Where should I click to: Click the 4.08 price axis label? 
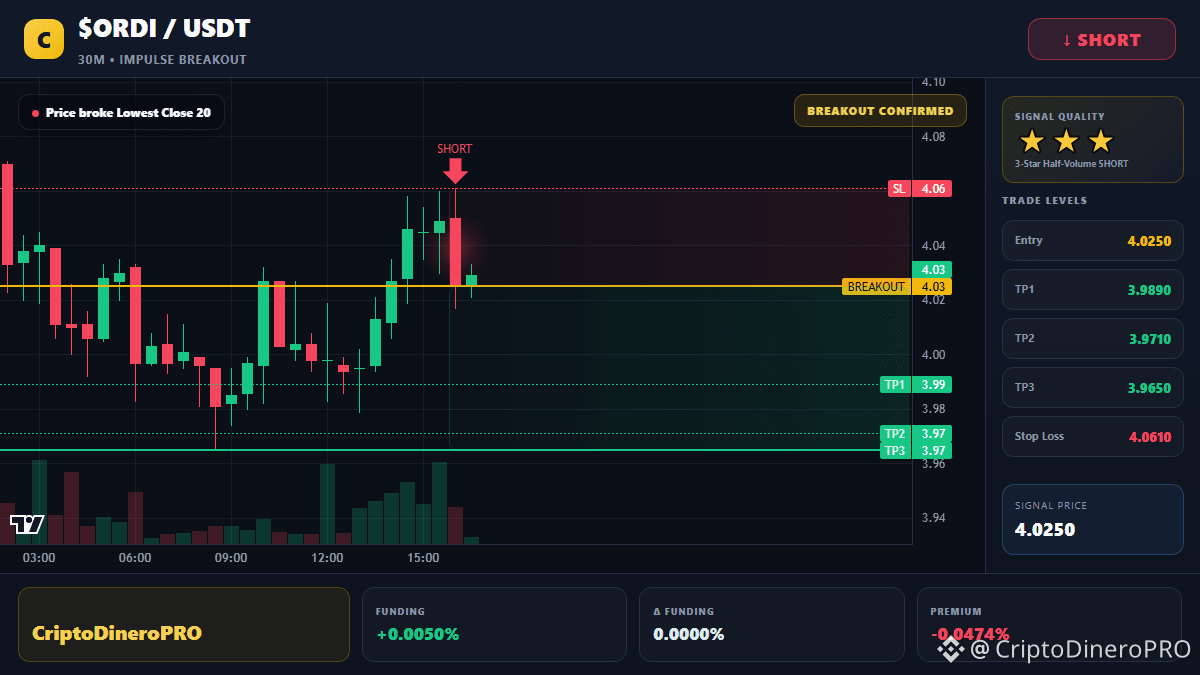pyautogui.click(x=933, y=137)
